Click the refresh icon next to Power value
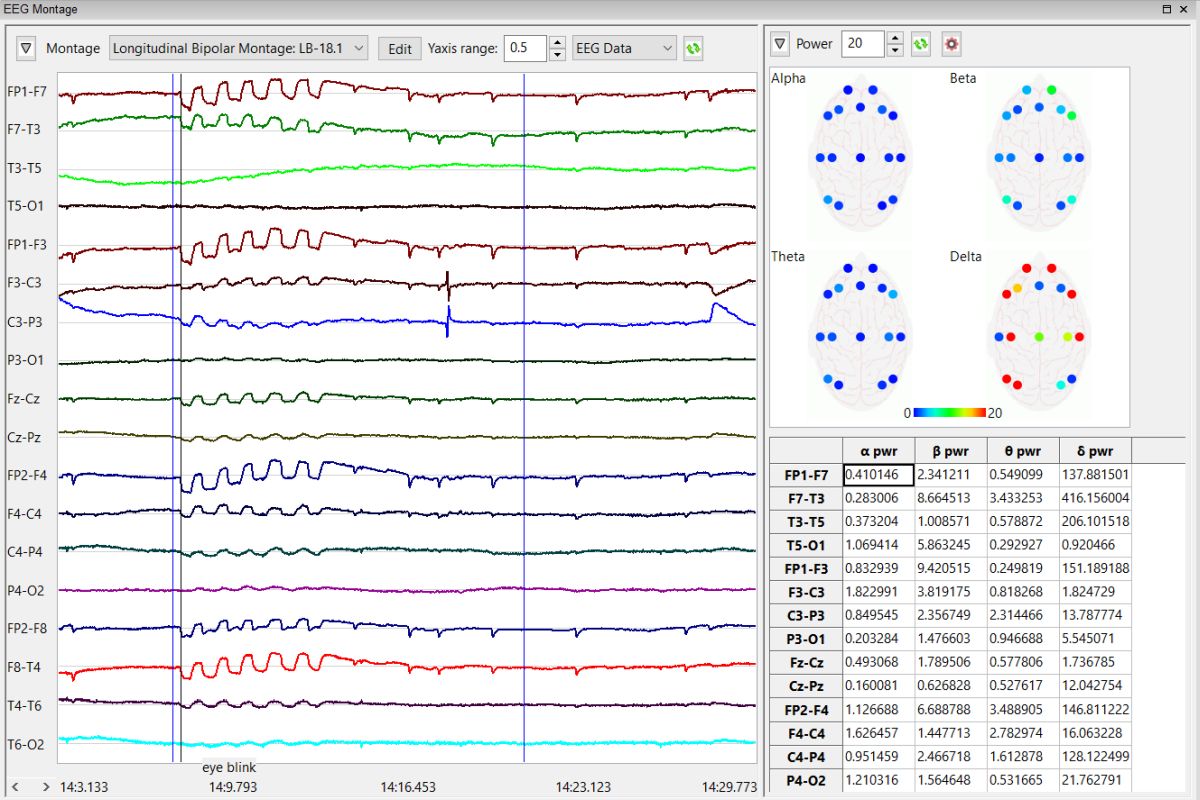The height and width of the screenshot is (800, 1200). point(921,44)
